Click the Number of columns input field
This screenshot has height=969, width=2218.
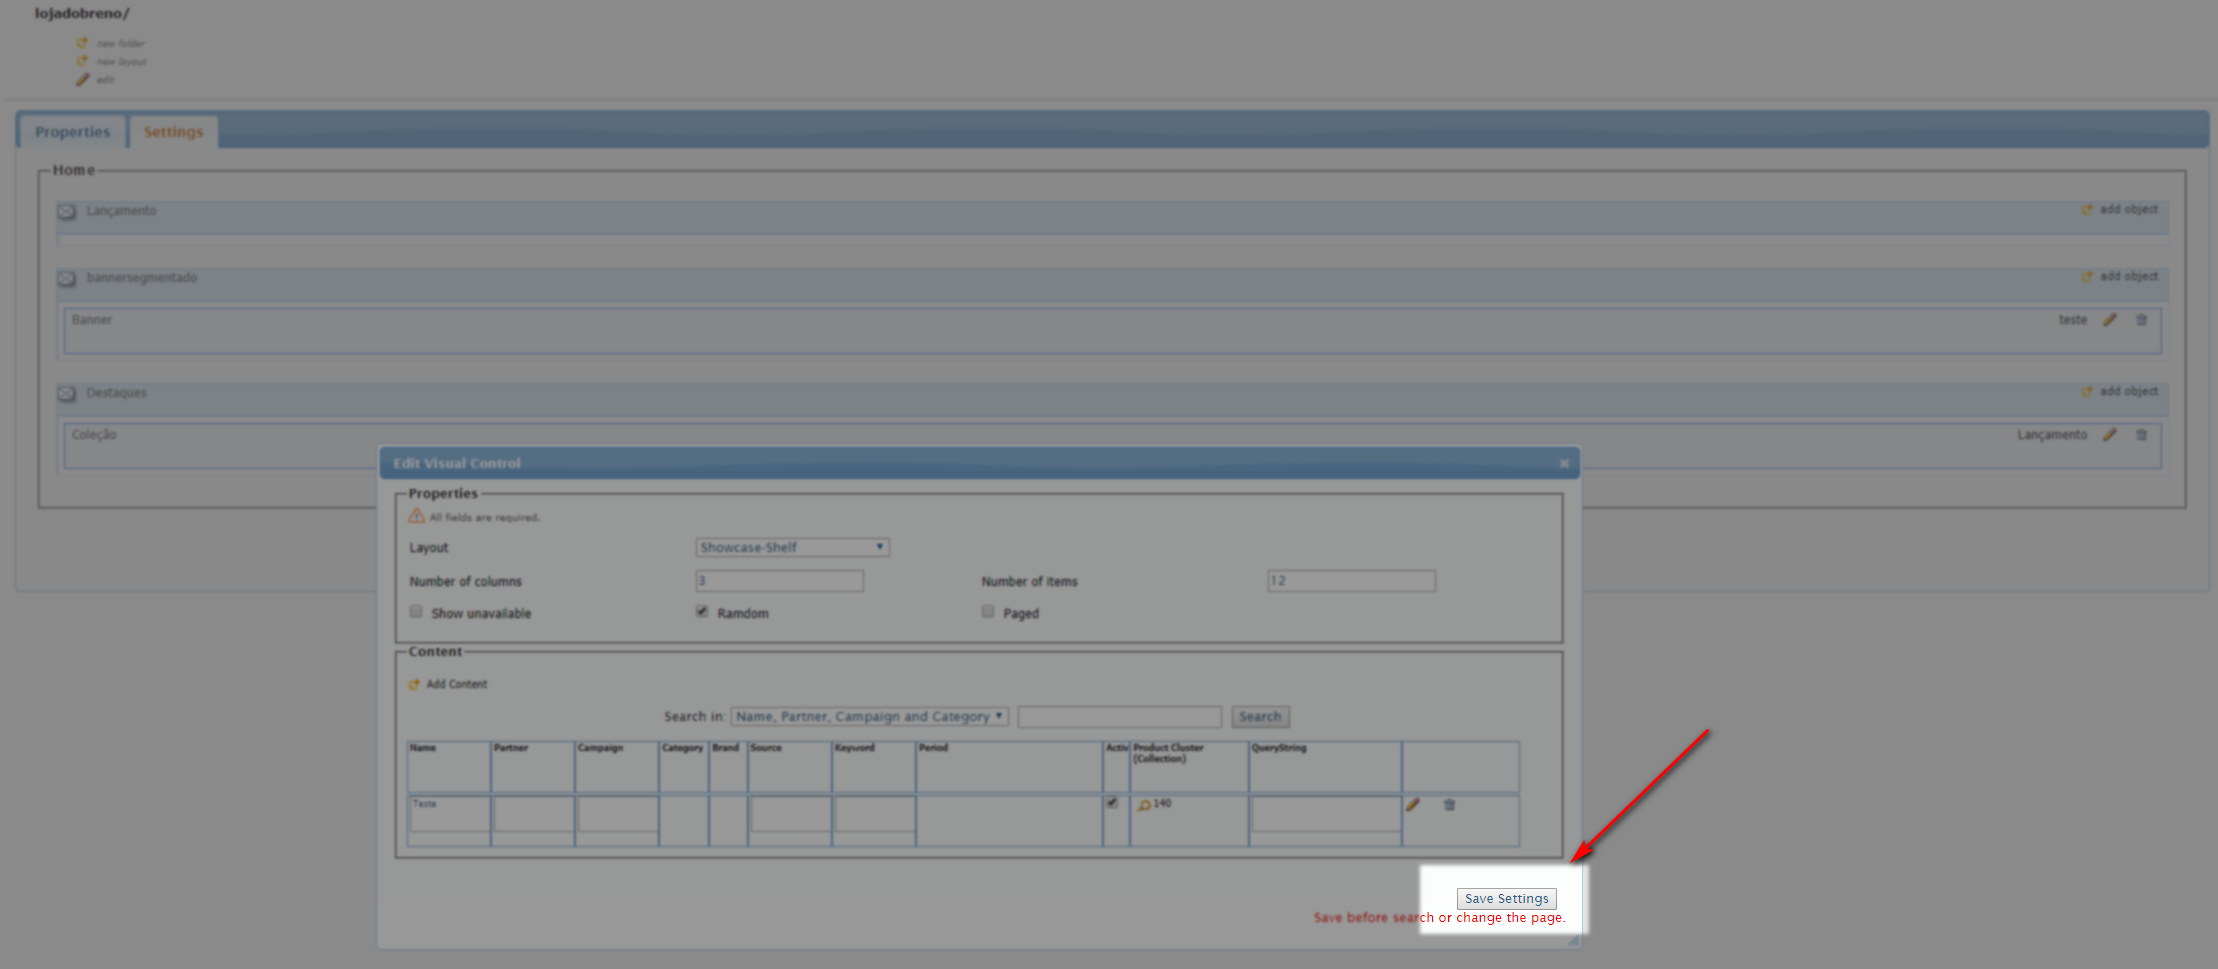tap(779, 581)
